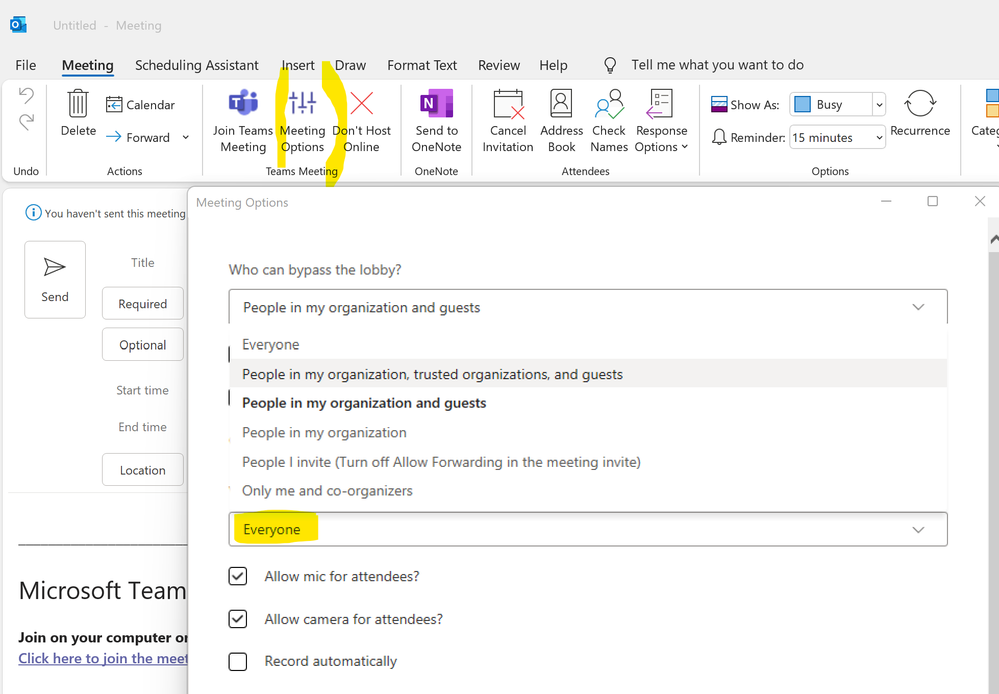999x694 pixels.
Task: Click the Required attendees button
Action: 143,304
